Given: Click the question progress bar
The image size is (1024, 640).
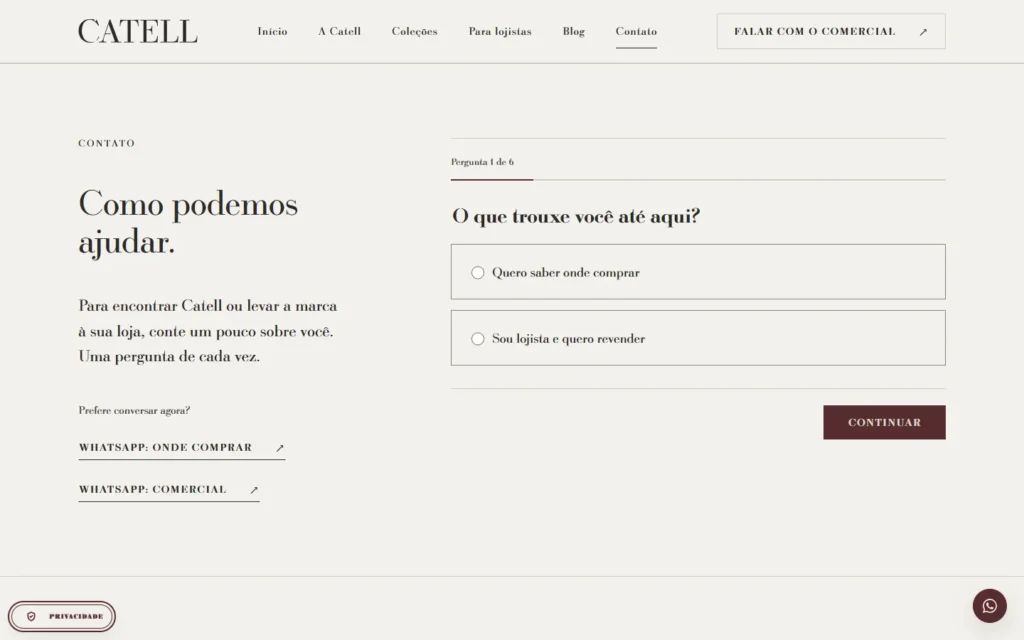Looking at the screenshot, I should (698, 180).
